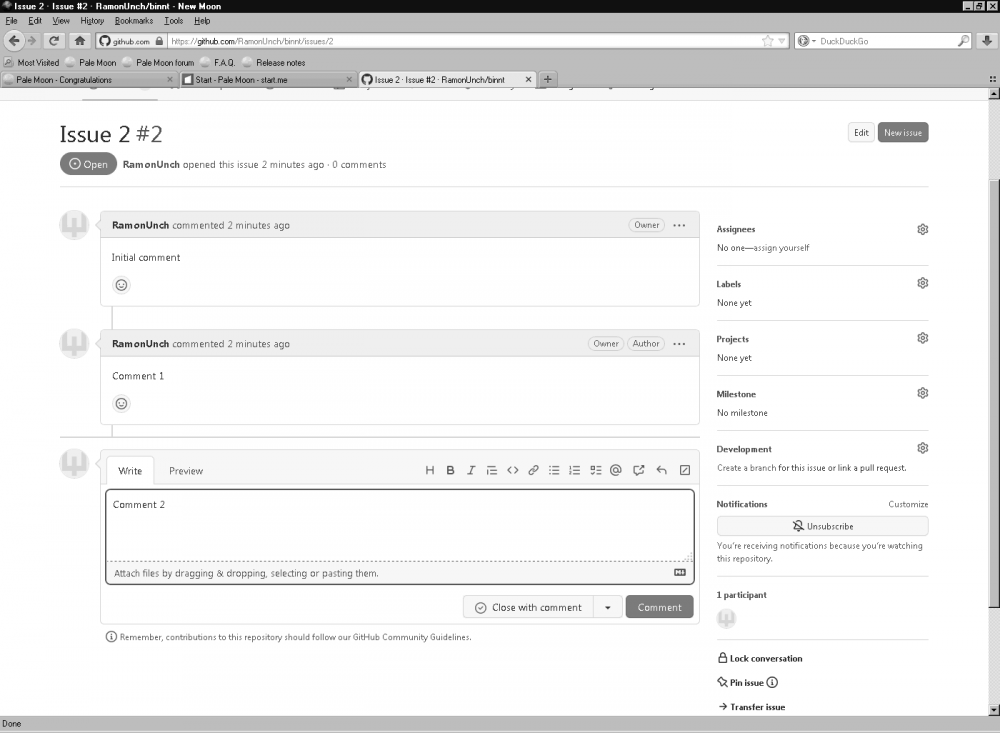Open the Assignees gear settings

[922, 229]
